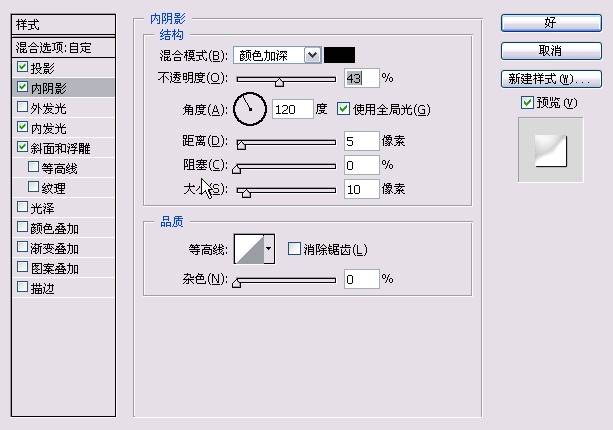Viewport: 613px width, 430px height.
Task: Click the angle field showing 120
Action: (293, 109)
